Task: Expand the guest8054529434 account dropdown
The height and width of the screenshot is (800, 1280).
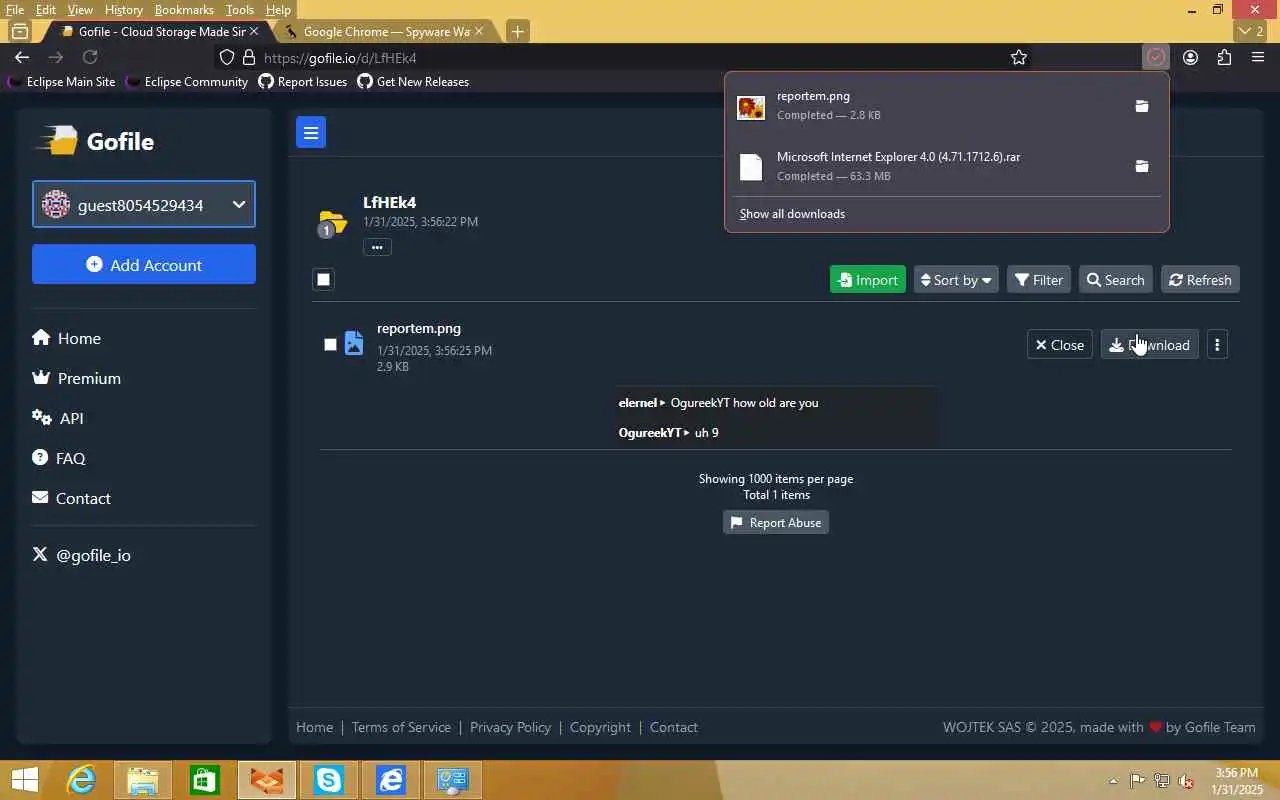Action: click(144, 204)
